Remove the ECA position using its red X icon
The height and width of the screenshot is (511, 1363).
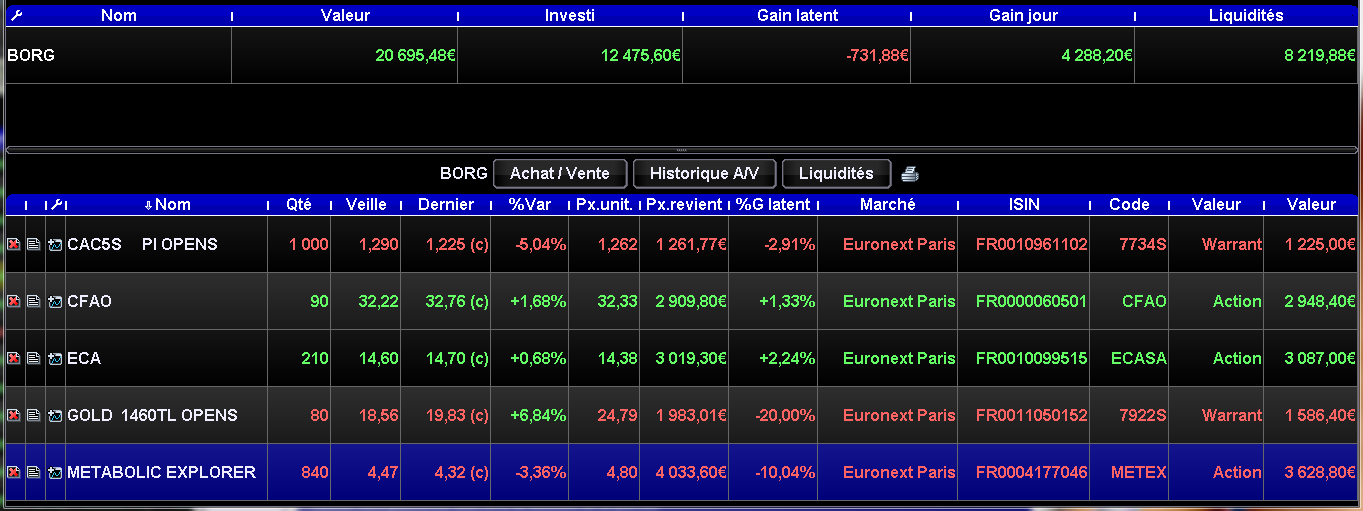click(14, 359)
